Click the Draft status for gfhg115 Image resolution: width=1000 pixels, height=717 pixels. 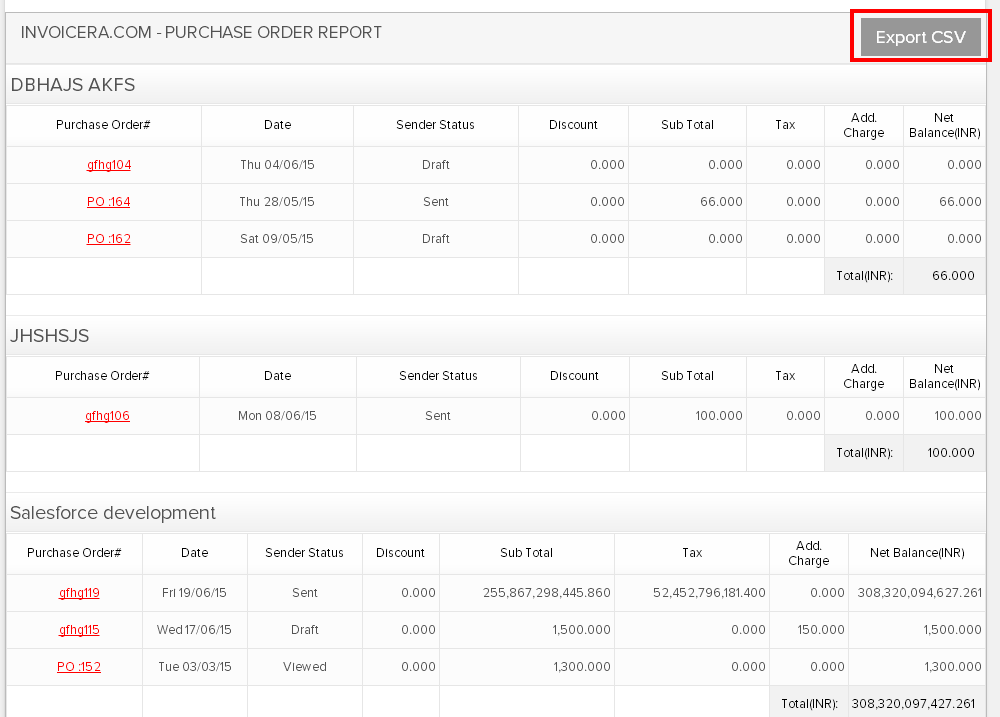(305, 630)
